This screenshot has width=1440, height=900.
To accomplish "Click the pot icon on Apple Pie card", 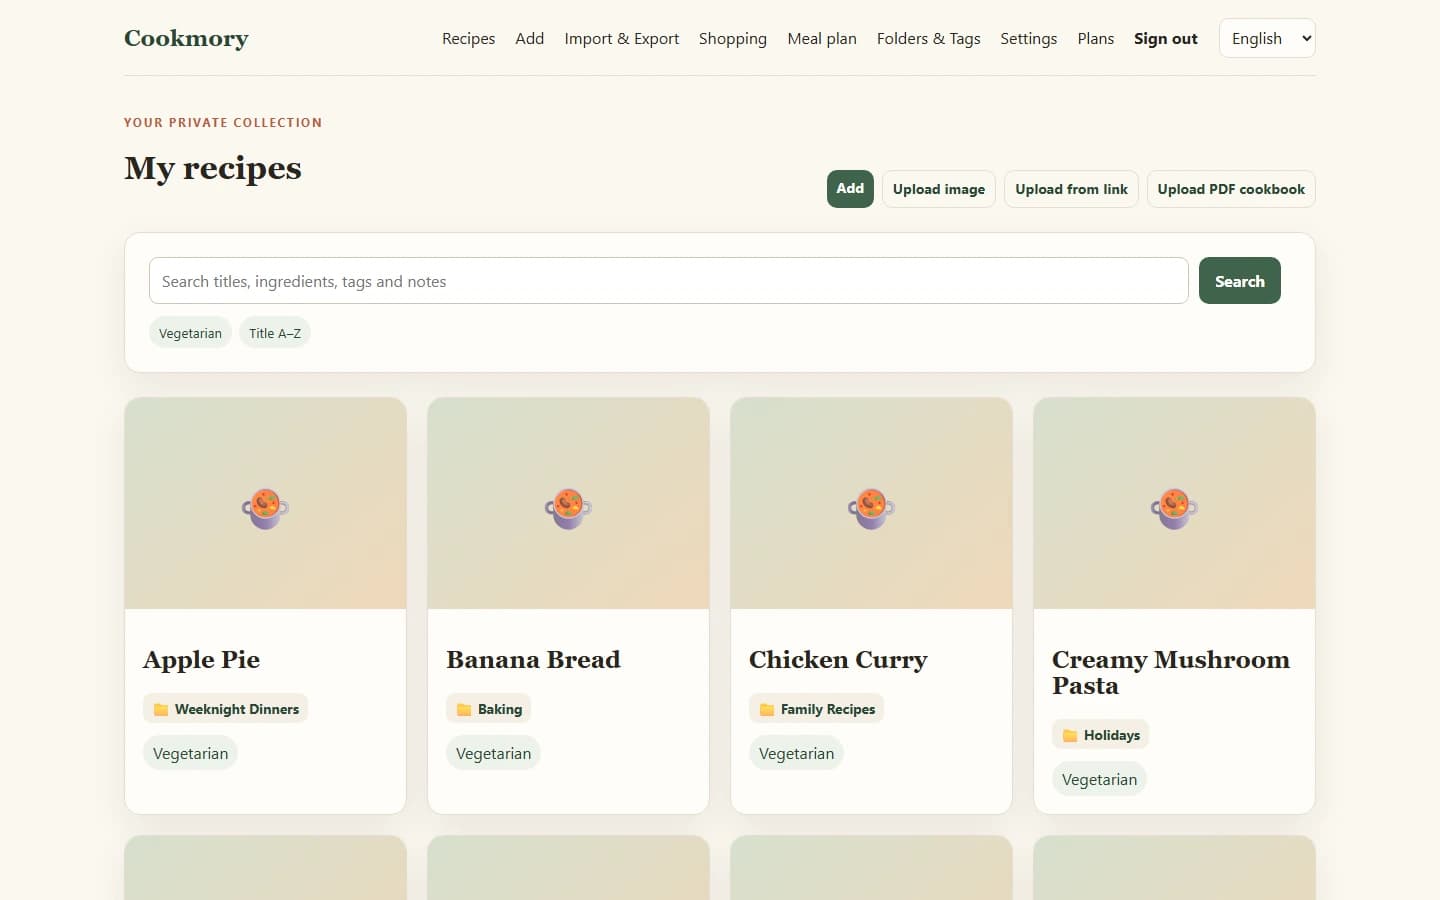I will tap(265, 508).
